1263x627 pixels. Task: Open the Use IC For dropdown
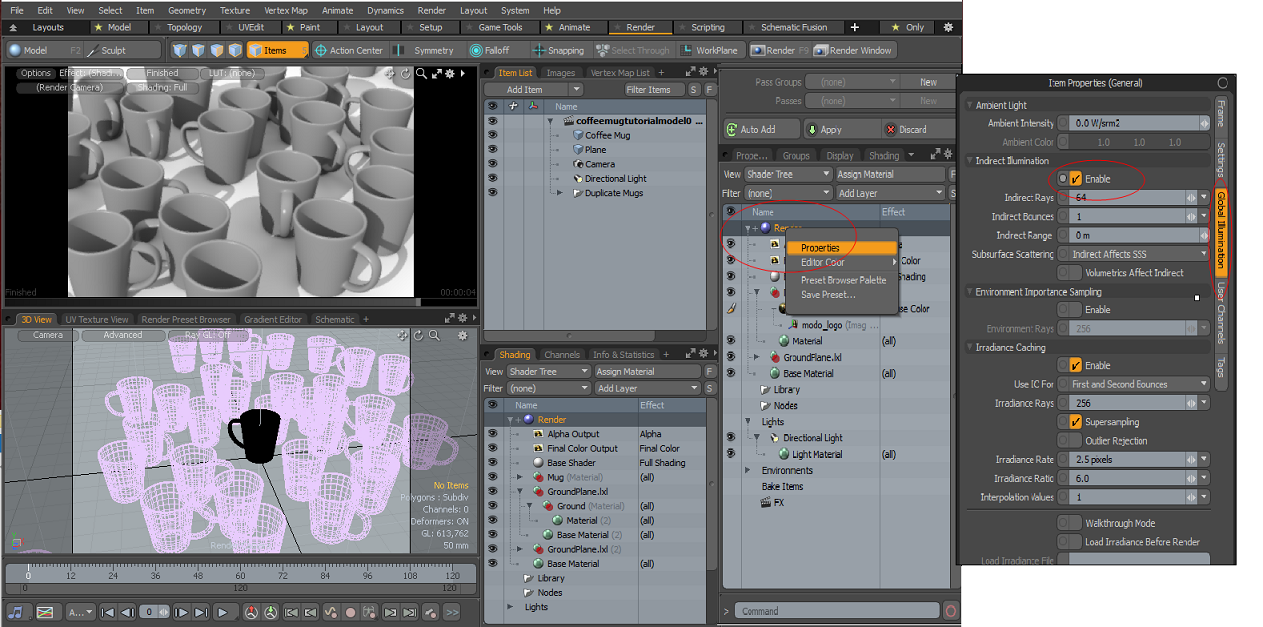pyautogui.click(x=1138, y=384)
